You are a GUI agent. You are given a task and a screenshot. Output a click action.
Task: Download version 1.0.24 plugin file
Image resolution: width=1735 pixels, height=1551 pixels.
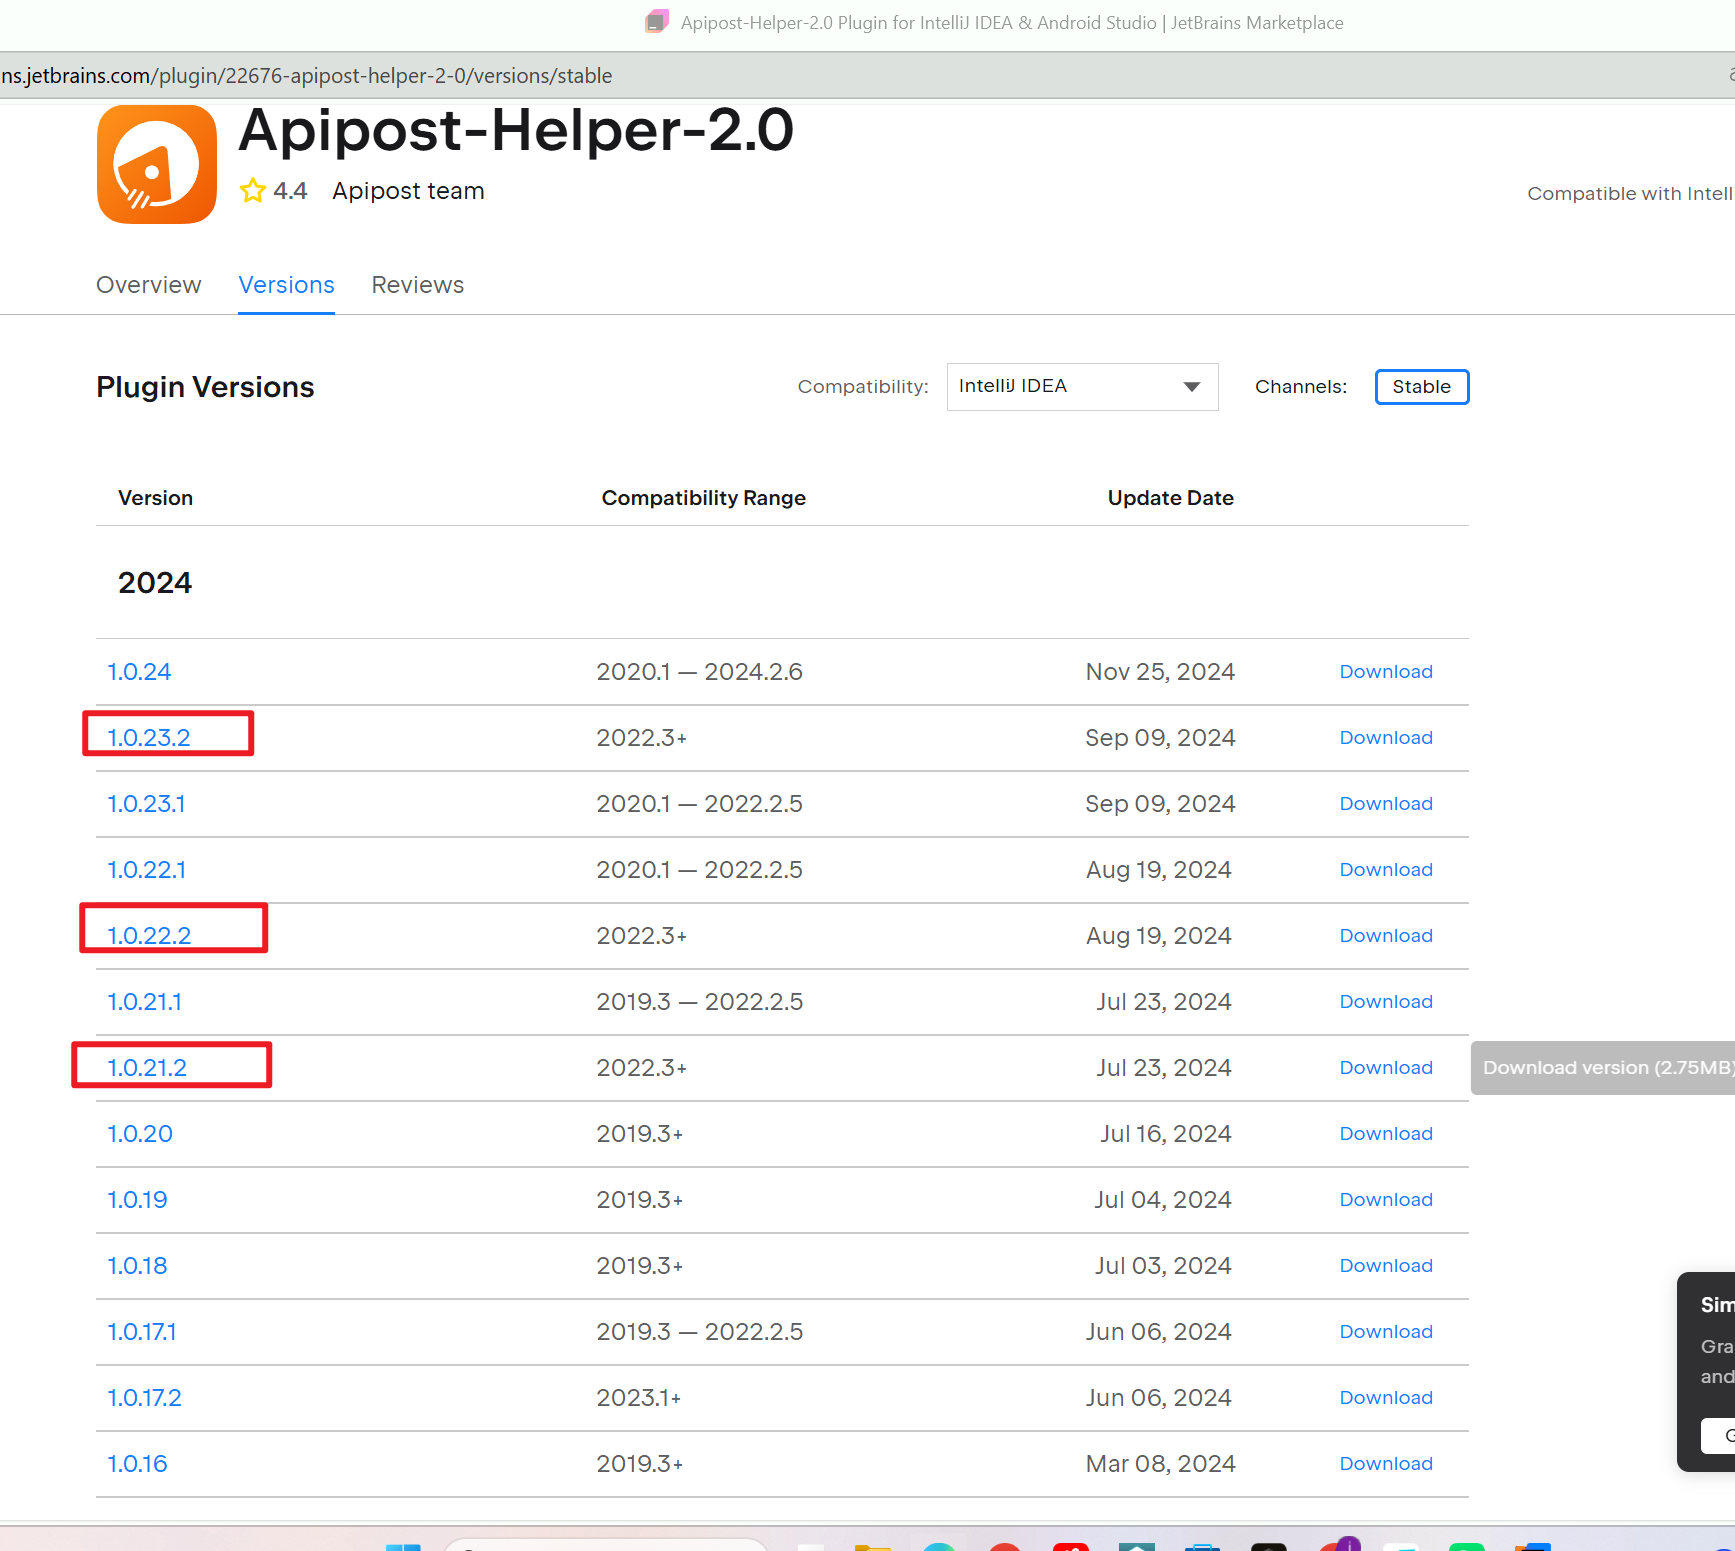coord(1385,672)
